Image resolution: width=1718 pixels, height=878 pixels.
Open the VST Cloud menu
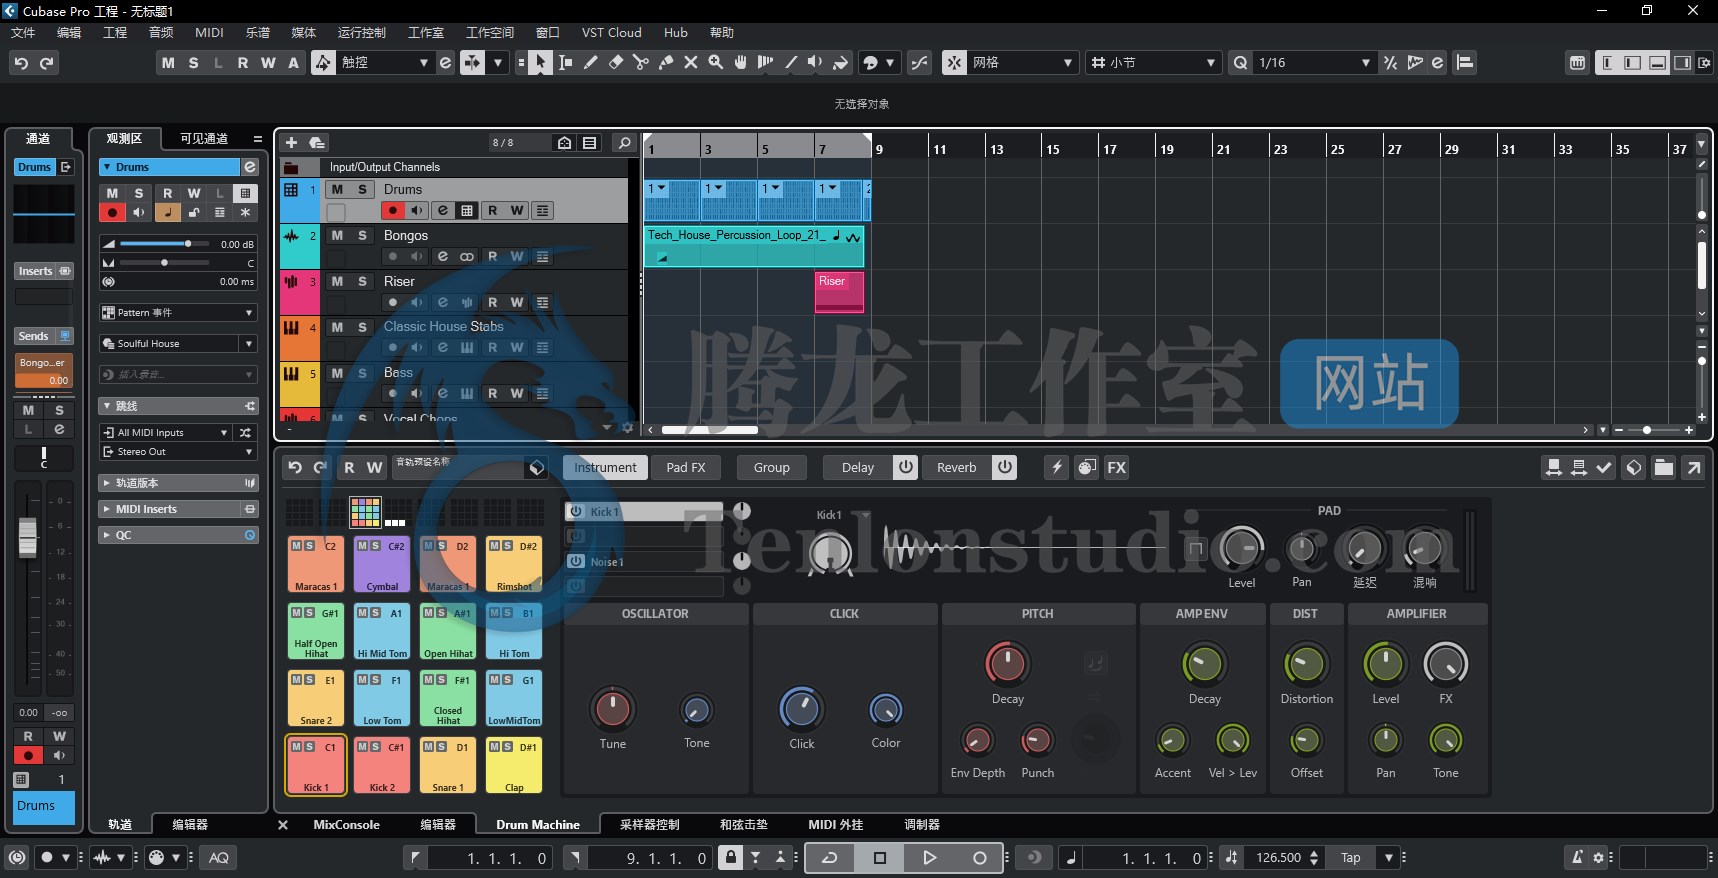[x=611, y=32]
